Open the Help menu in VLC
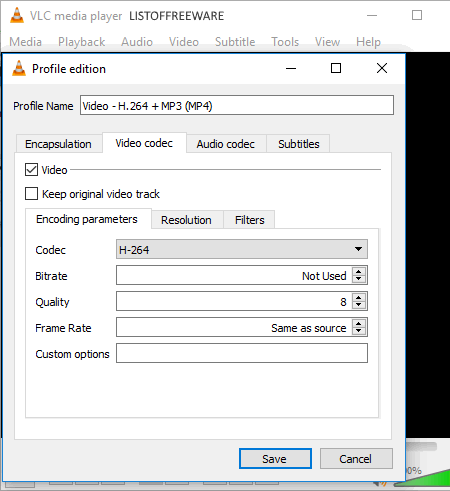The width and height of the screenshot is (450, 491). pos(368,42)
